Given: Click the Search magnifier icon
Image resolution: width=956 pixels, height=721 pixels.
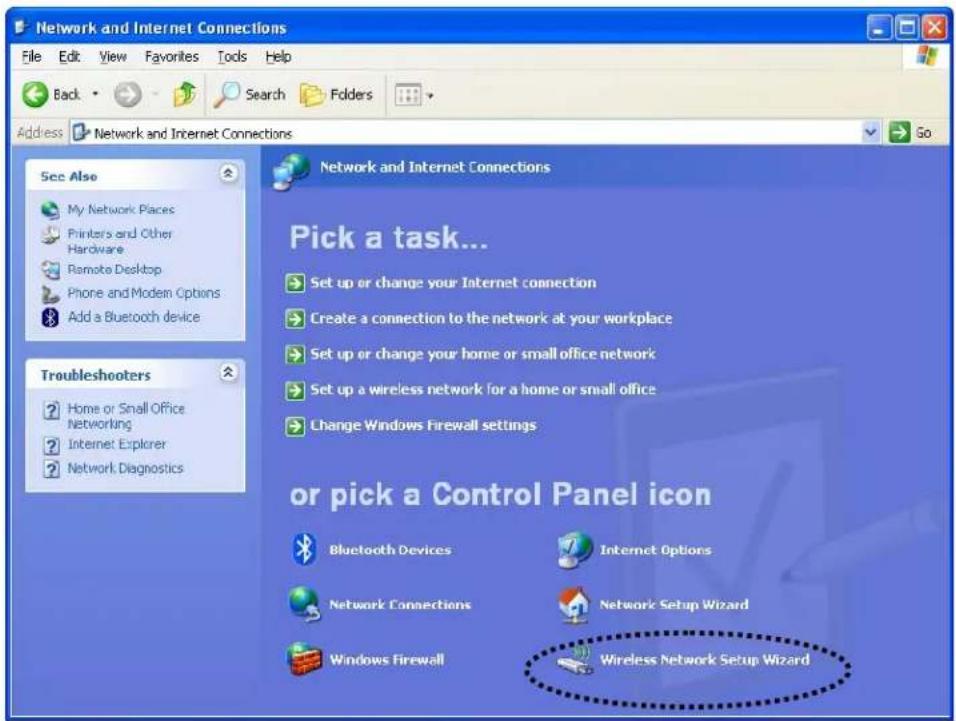Looking at the screenshot, I should [x=226, y=94].
